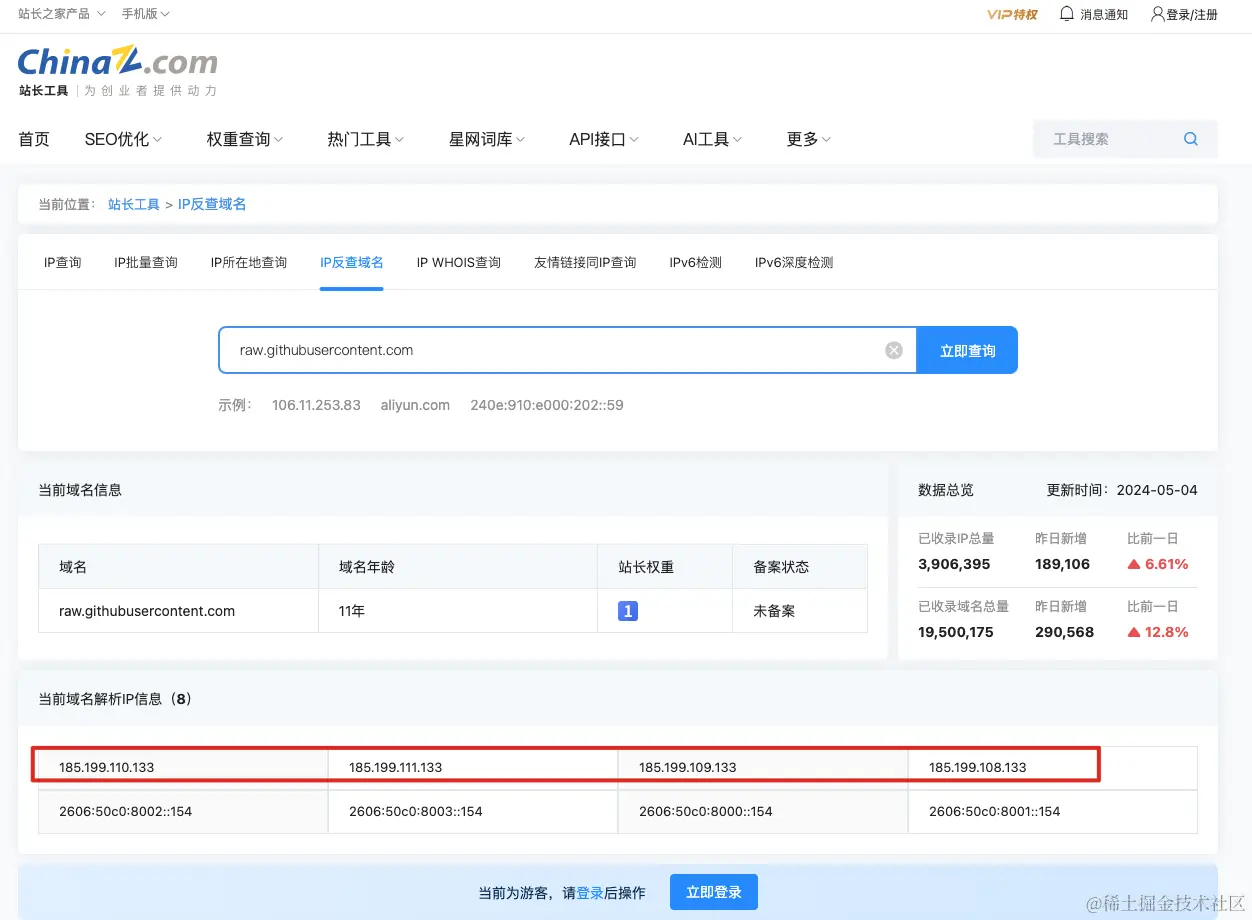This screenshot has width=1252, height=920.
Task: Switch to the IP WHOIS查询 tab
Action: [x=459, y=262]
